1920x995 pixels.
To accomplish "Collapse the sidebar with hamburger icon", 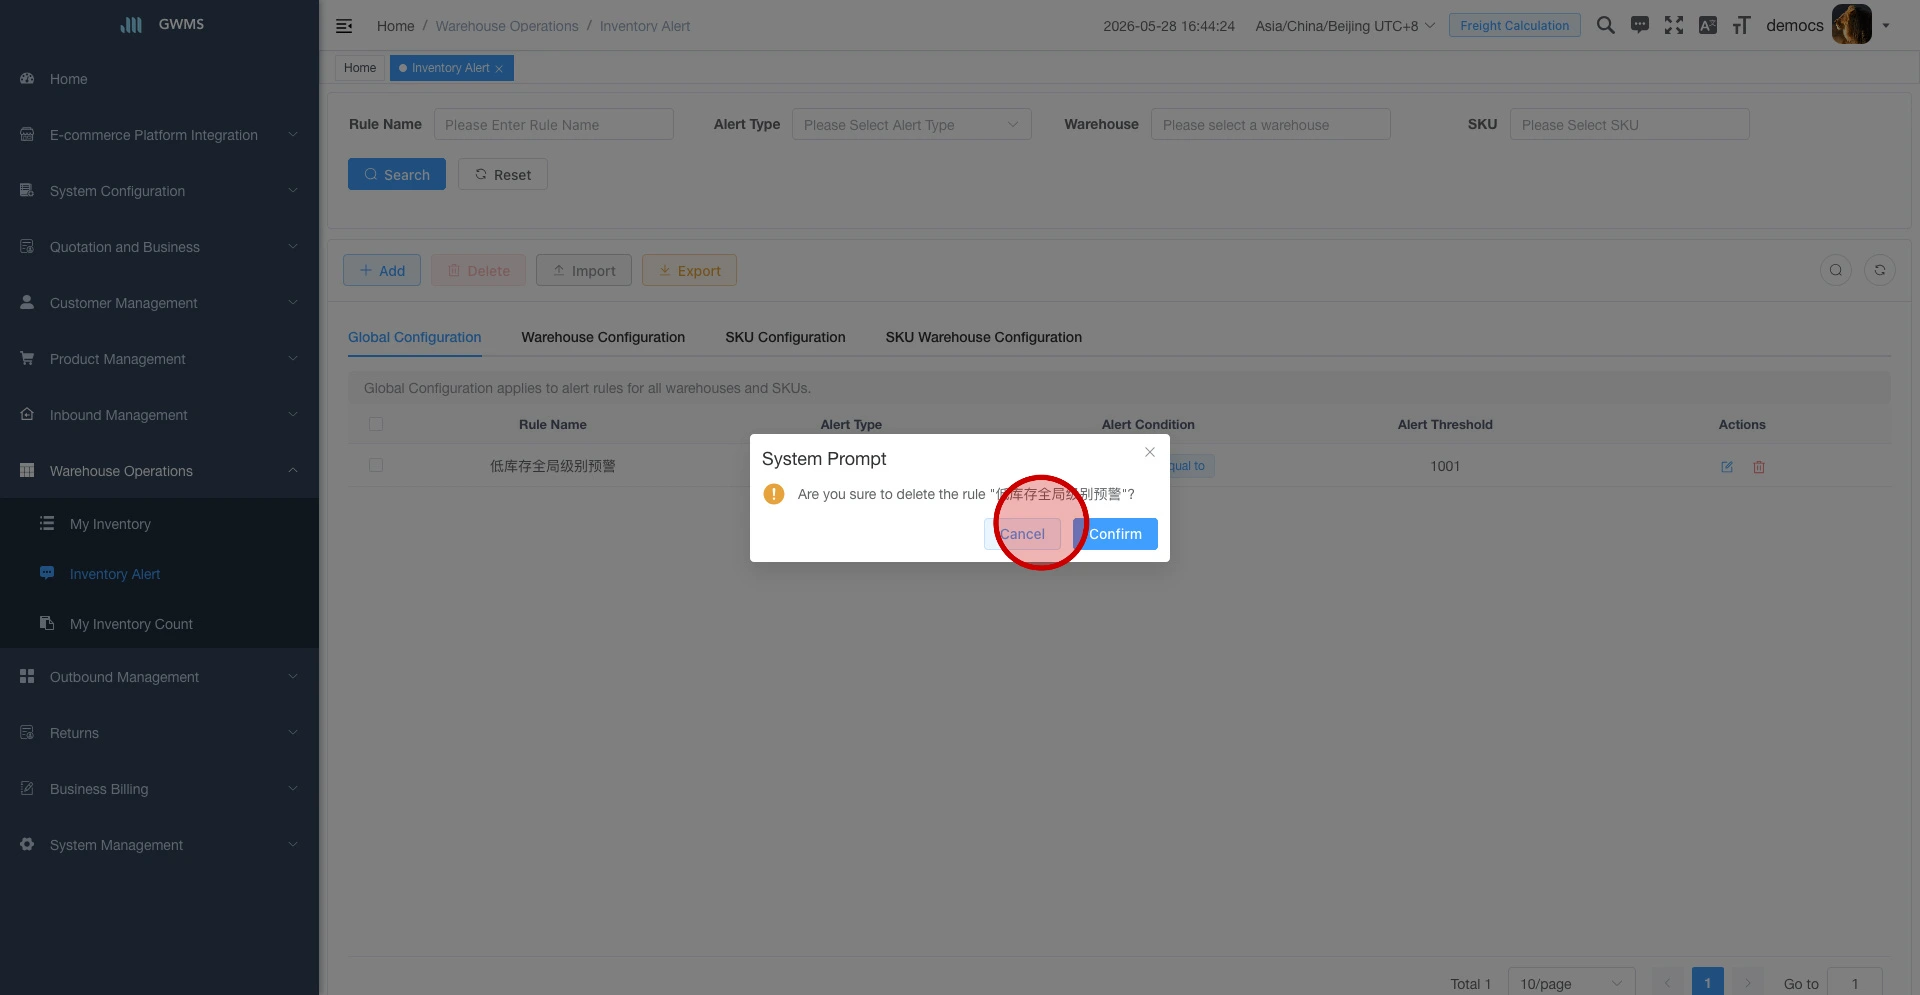I will [x=344, y=26].
